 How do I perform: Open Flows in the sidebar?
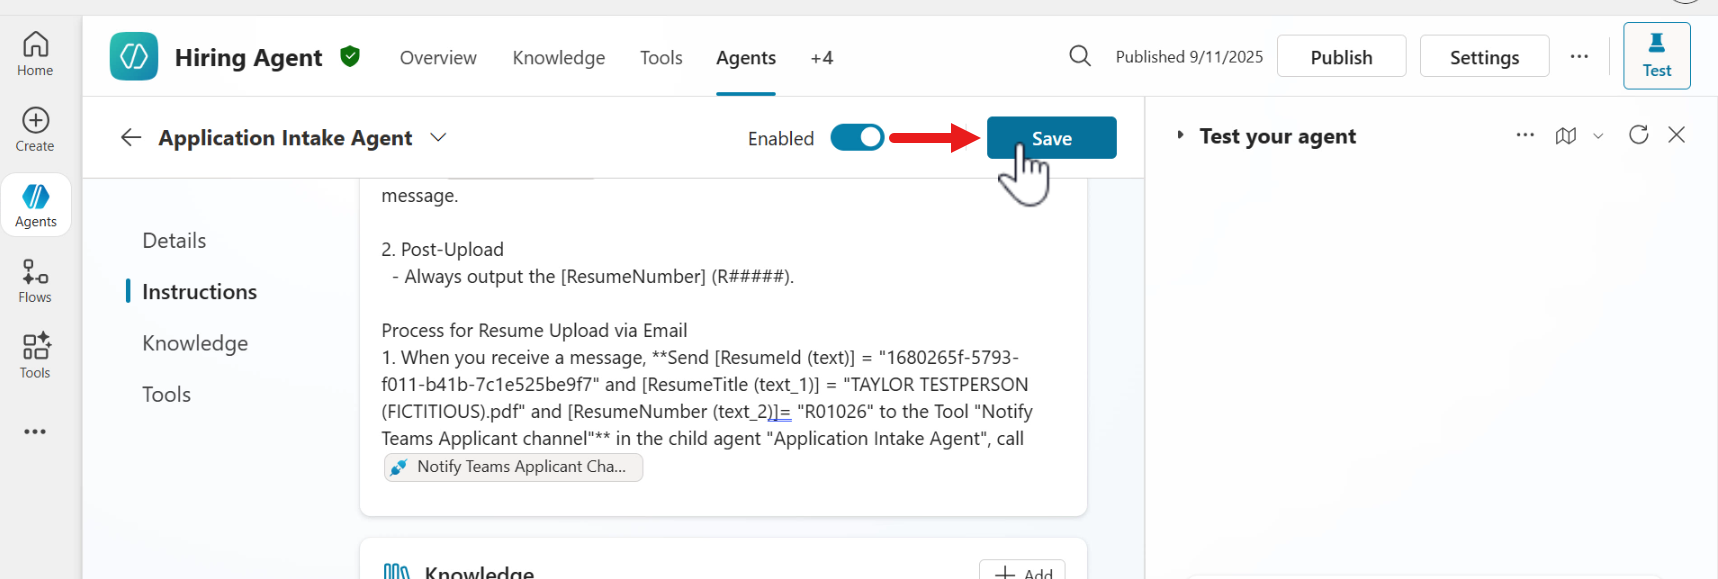coord(35,281)
